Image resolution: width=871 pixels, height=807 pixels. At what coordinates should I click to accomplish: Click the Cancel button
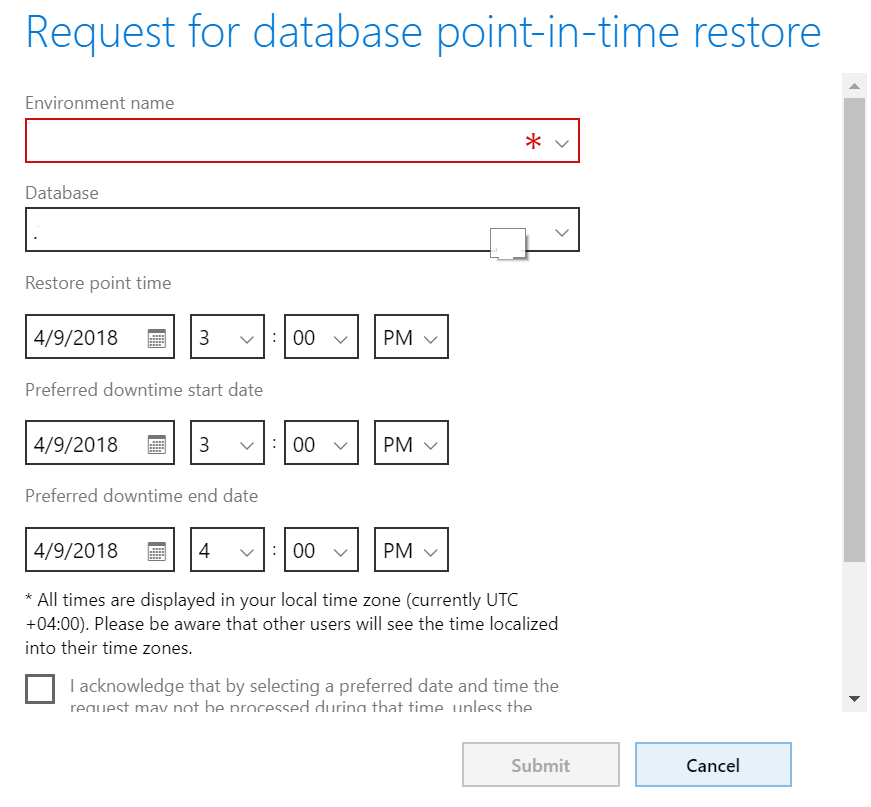pos(713,765)
